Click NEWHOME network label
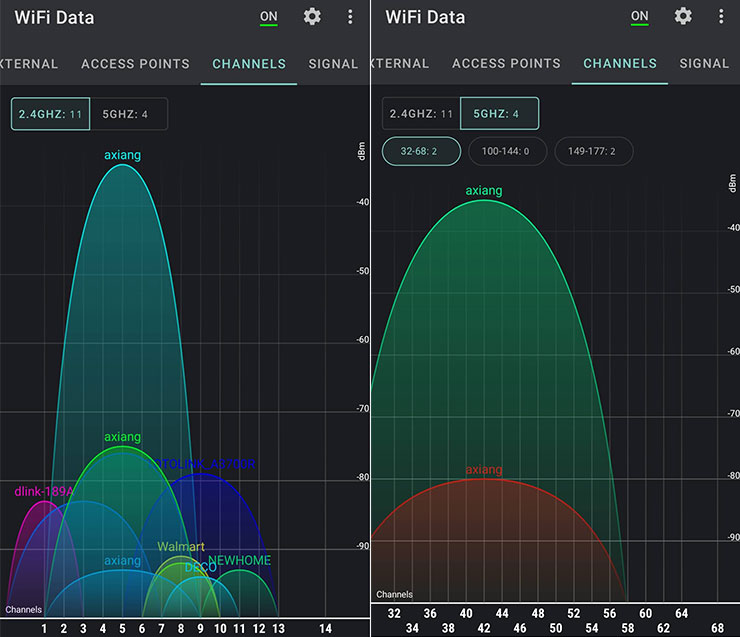The image size is (740, 637). pos(240,560)
